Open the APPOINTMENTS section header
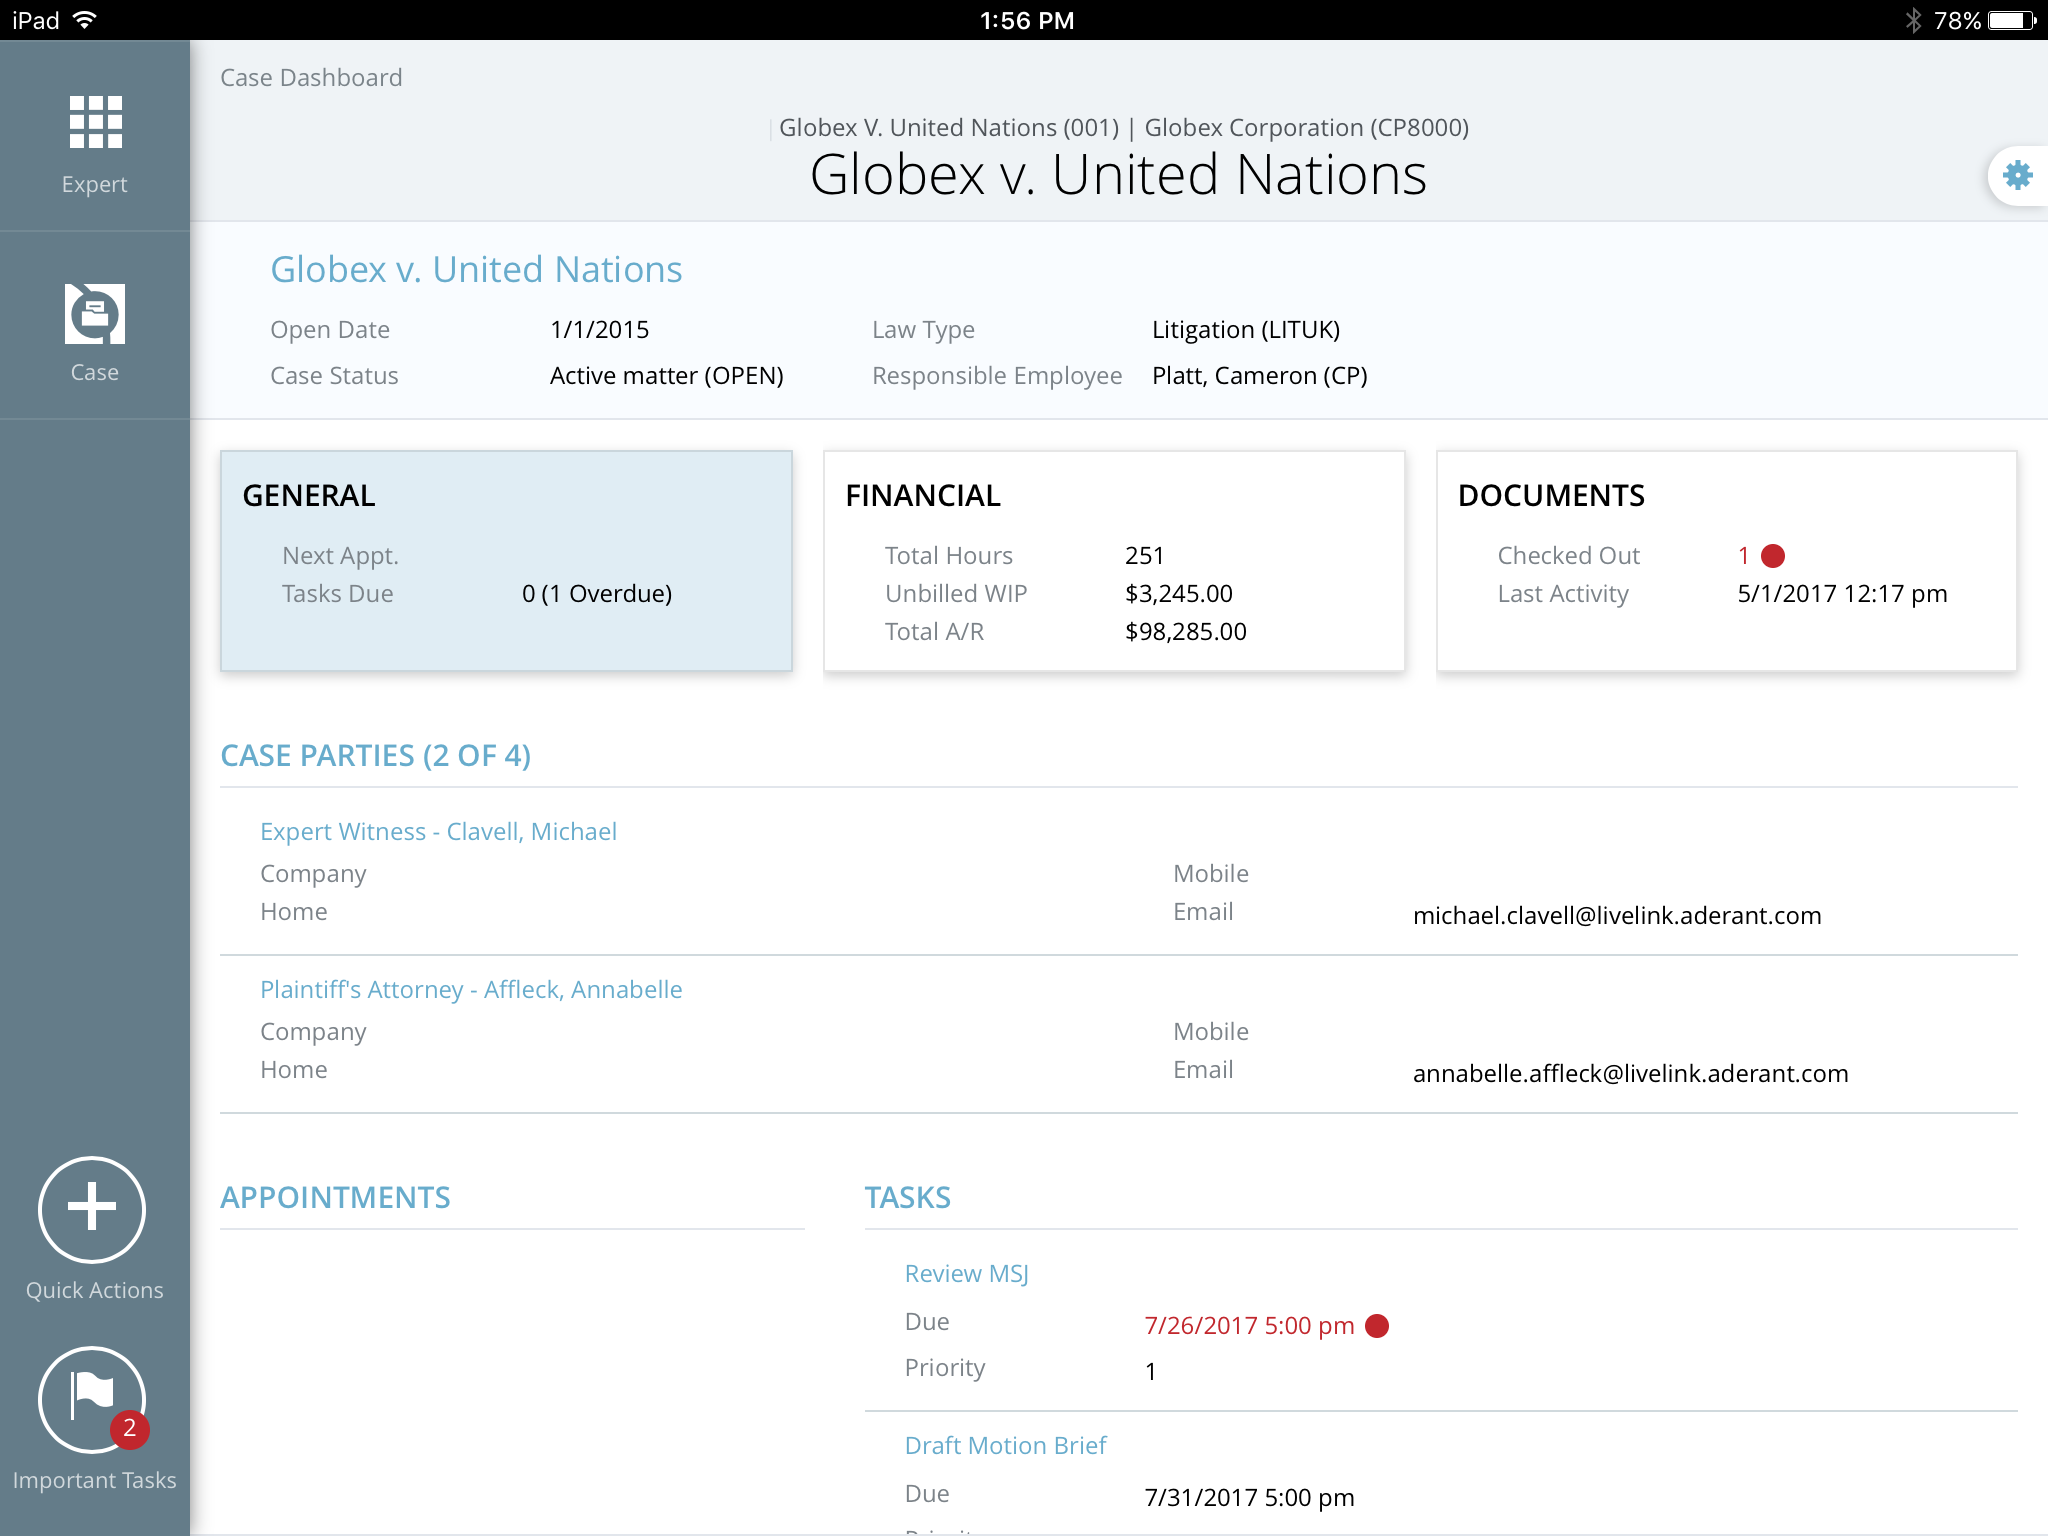 [x=335, y=1198]
